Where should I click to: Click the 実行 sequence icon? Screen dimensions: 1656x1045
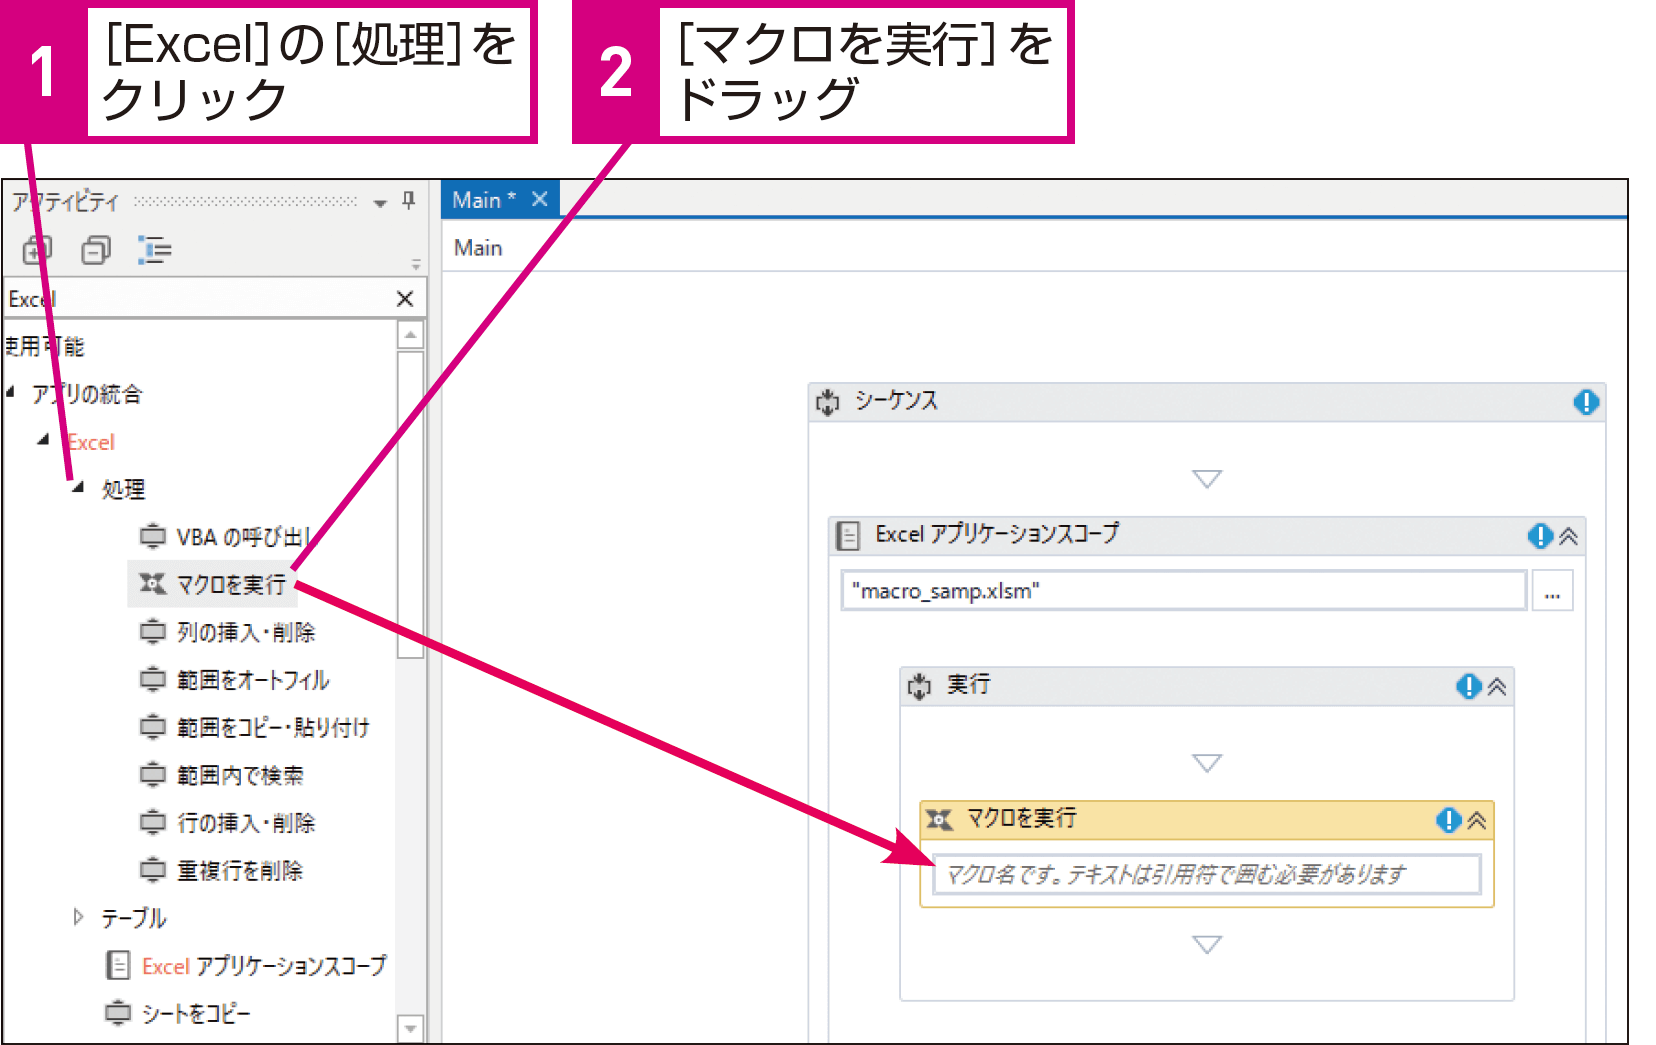tap(919, 686)
